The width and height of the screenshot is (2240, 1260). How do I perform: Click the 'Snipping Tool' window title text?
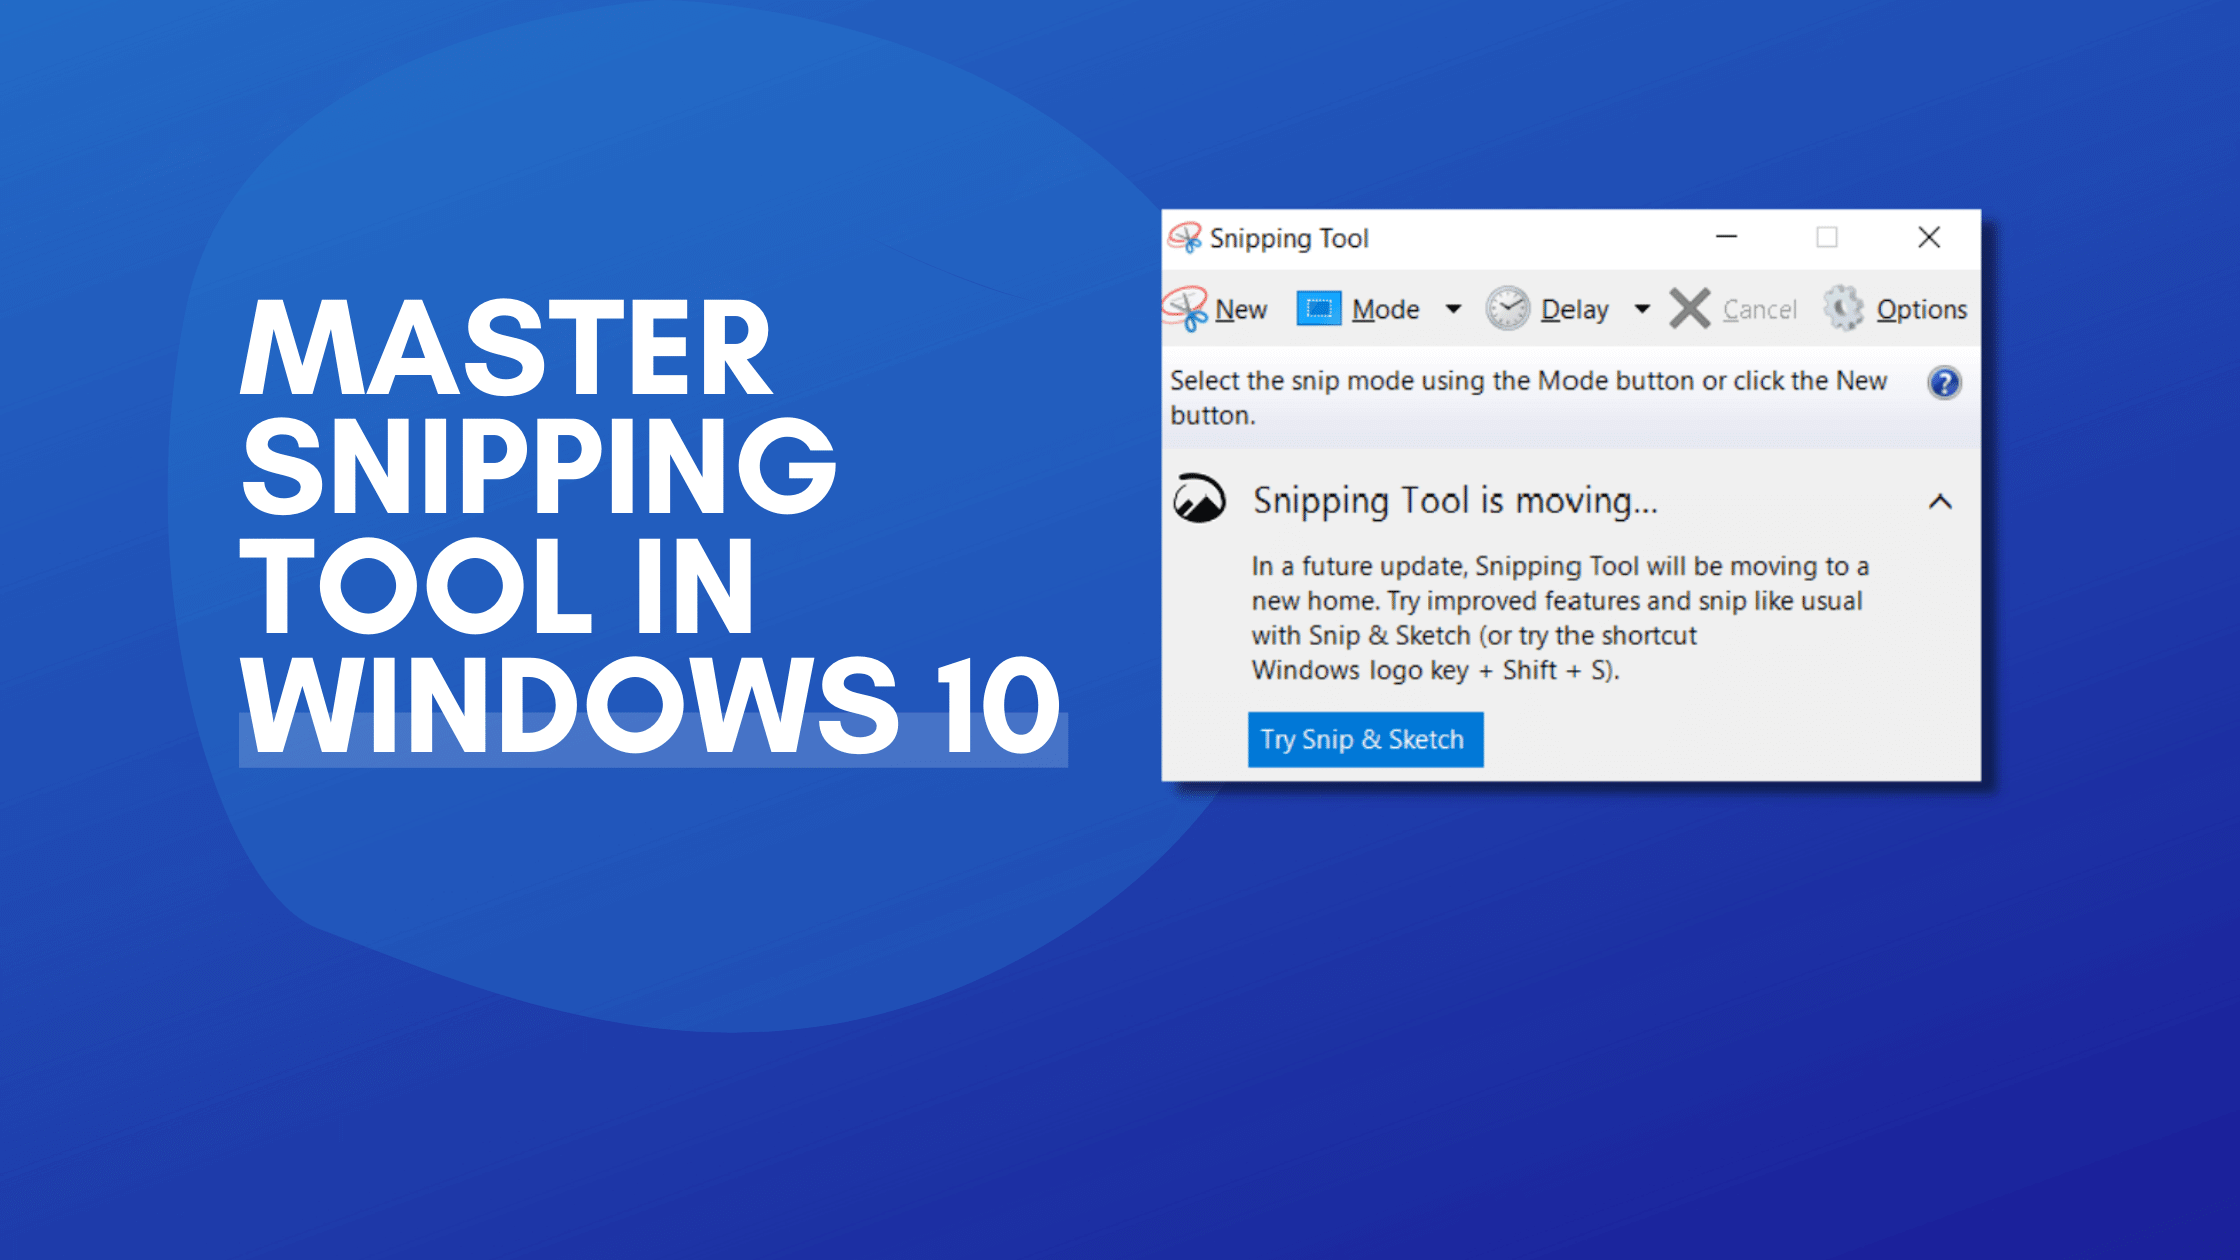click(1289, 239)
